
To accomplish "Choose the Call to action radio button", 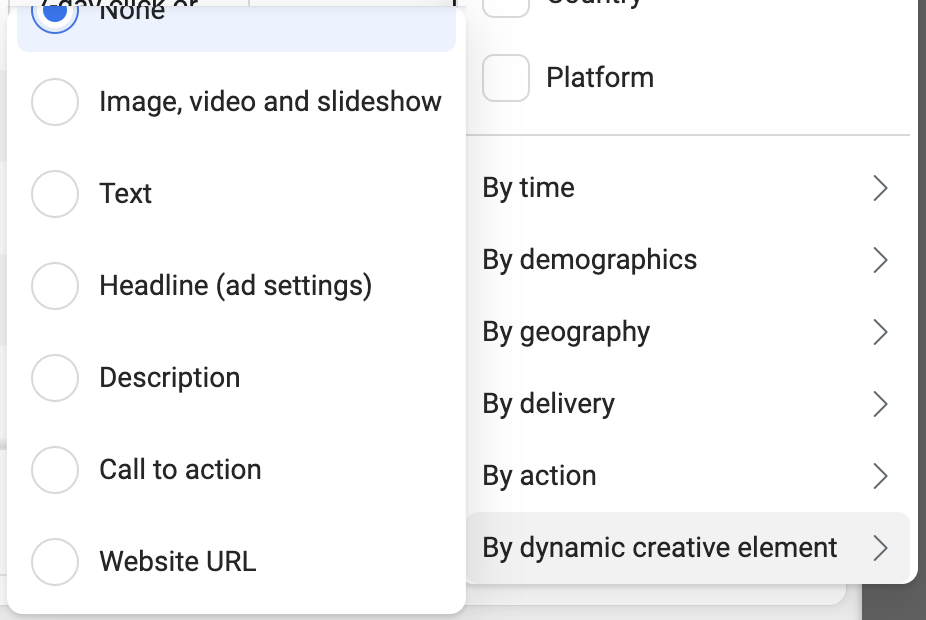I will pyautogui.click(x=55, y=470).
